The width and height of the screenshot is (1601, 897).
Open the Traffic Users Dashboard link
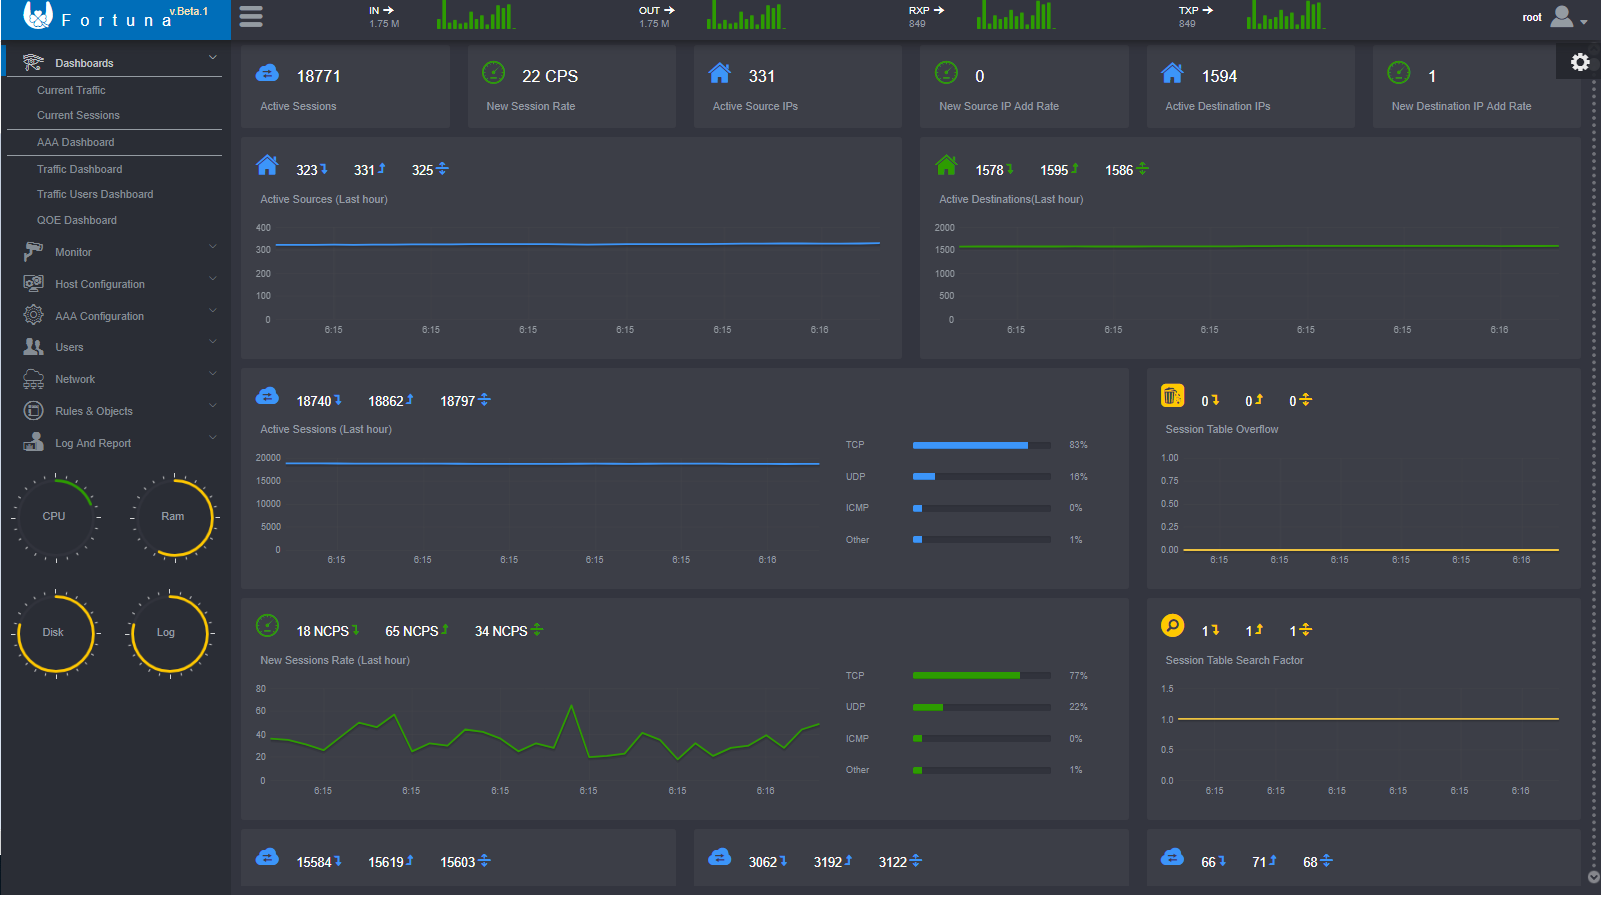(x=95, y=194)
